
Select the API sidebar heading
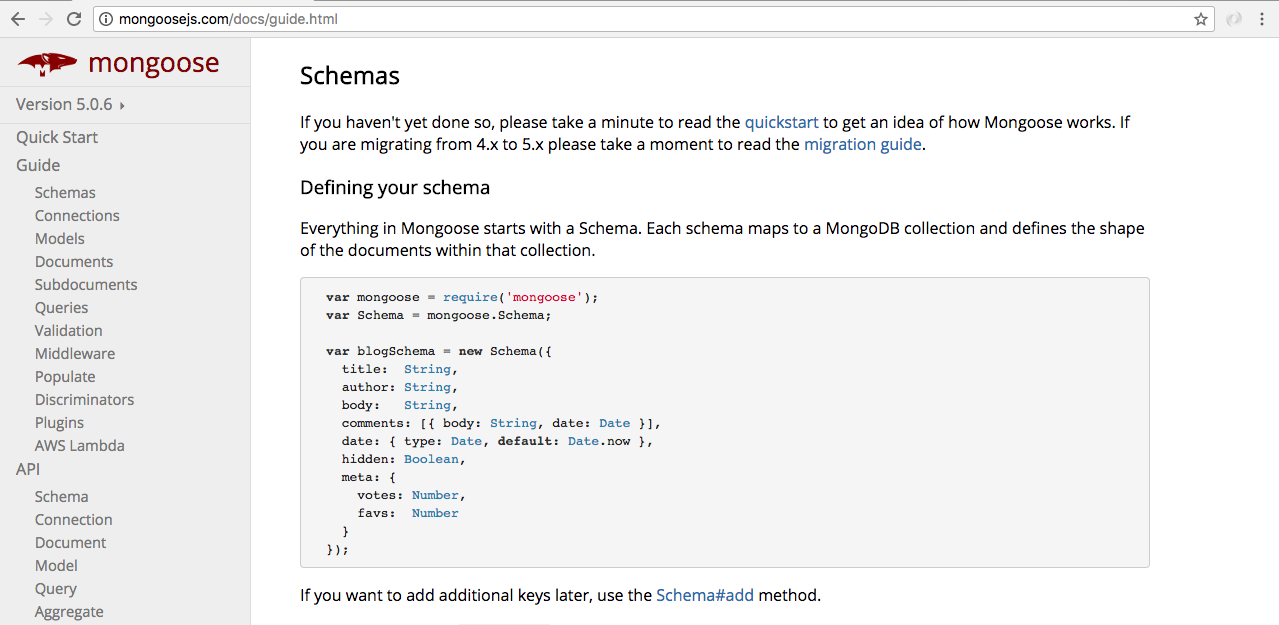click(28, 469)
